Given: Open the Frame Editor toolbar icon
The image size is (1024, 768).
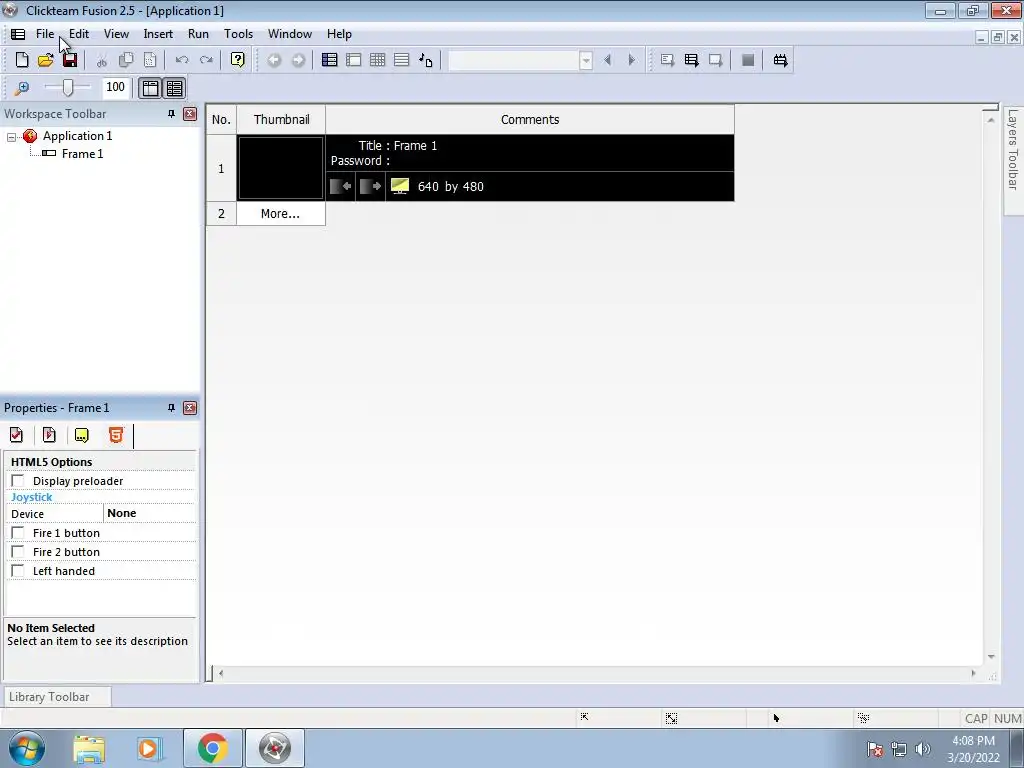Looking at the screenshot, I should [354, 60].
